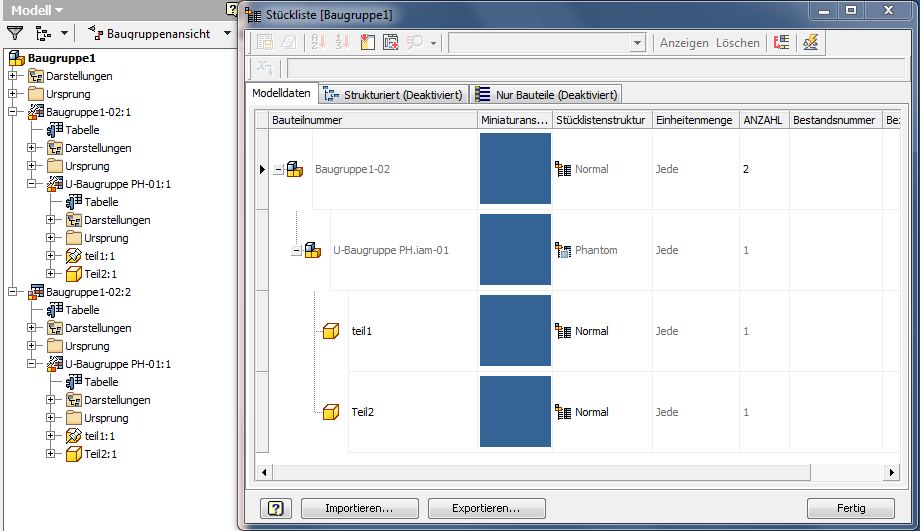
Task: Click the update mass properties lightning icon
Action: point(810,42)
